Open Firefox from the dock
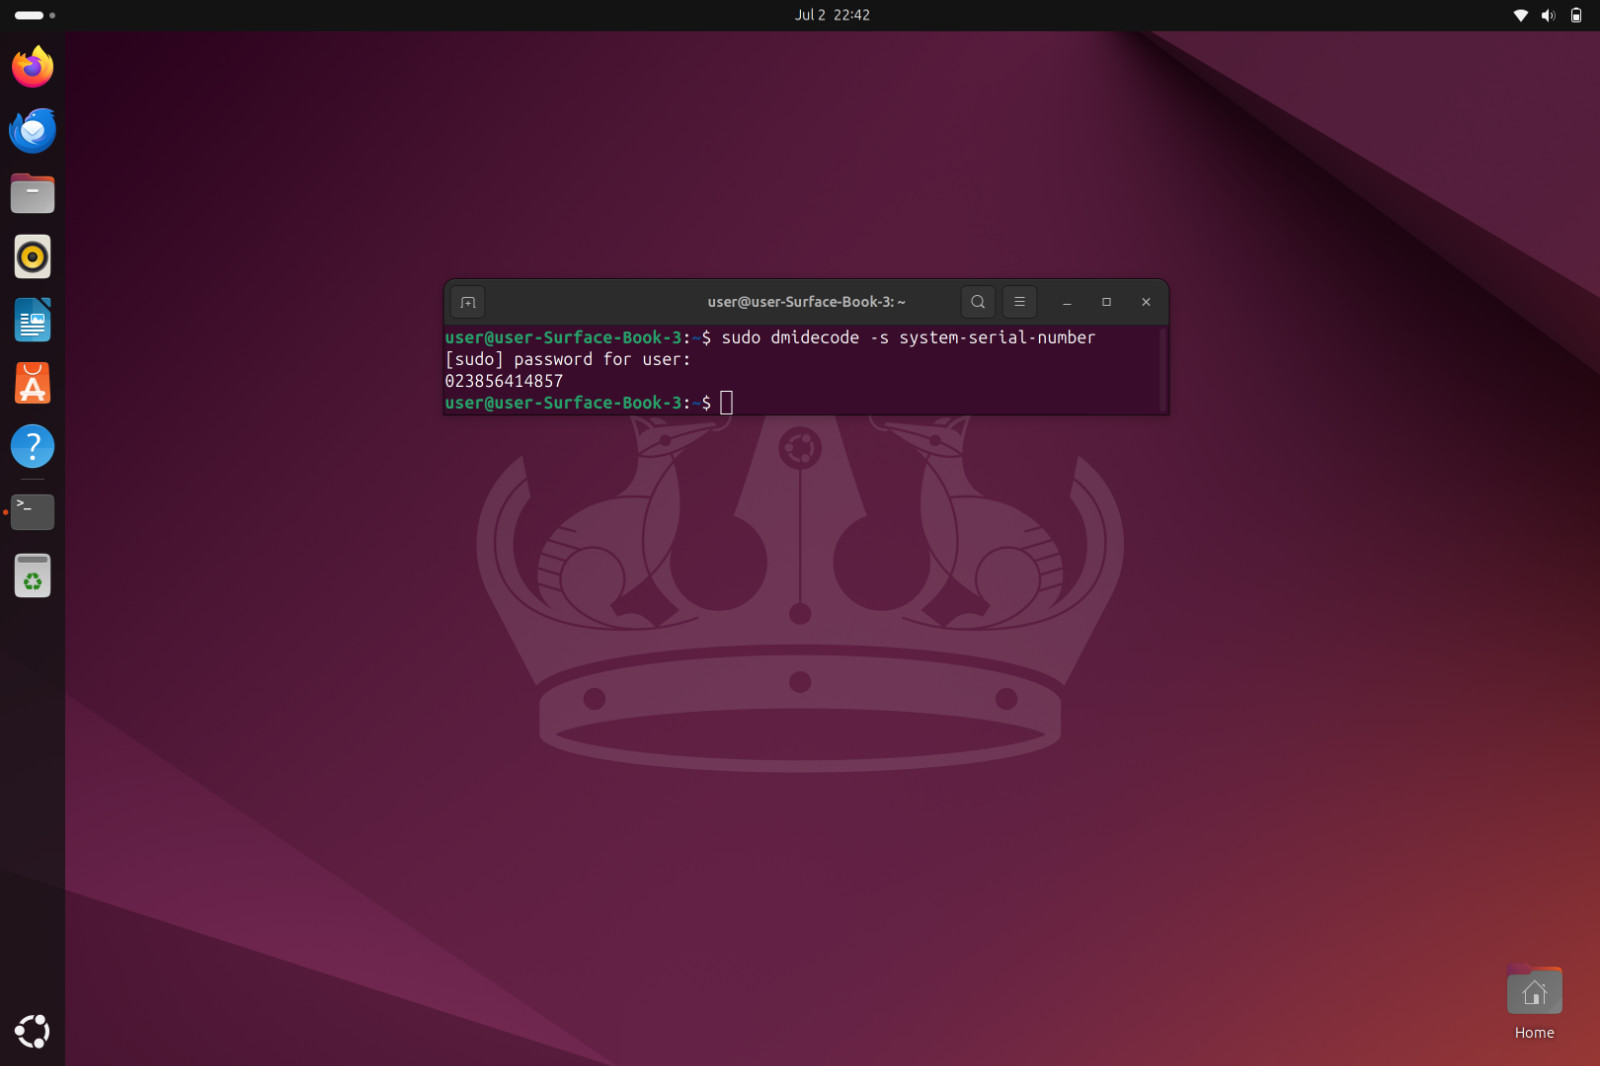The height and width of the screenshot is (1066, 1600). coord(33,67)
